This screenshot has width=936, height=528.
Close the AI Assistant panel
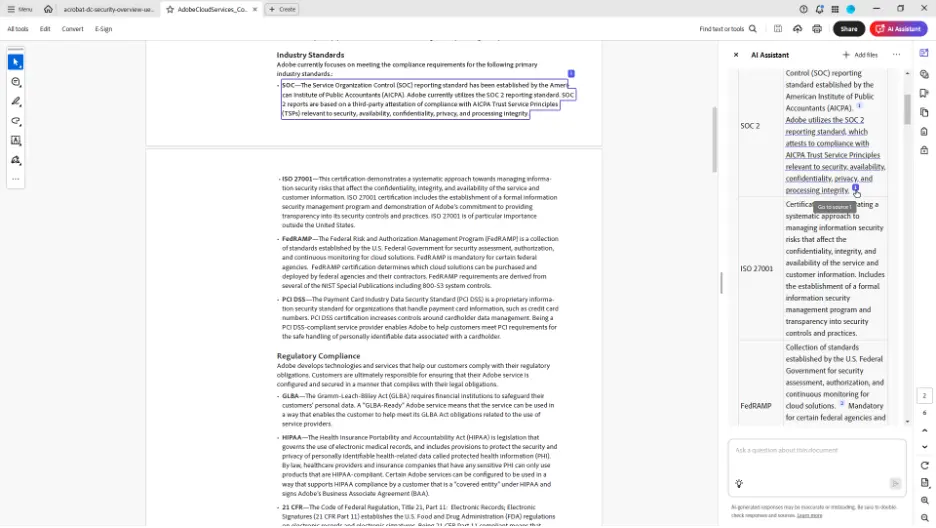click(x=736, y=55)
